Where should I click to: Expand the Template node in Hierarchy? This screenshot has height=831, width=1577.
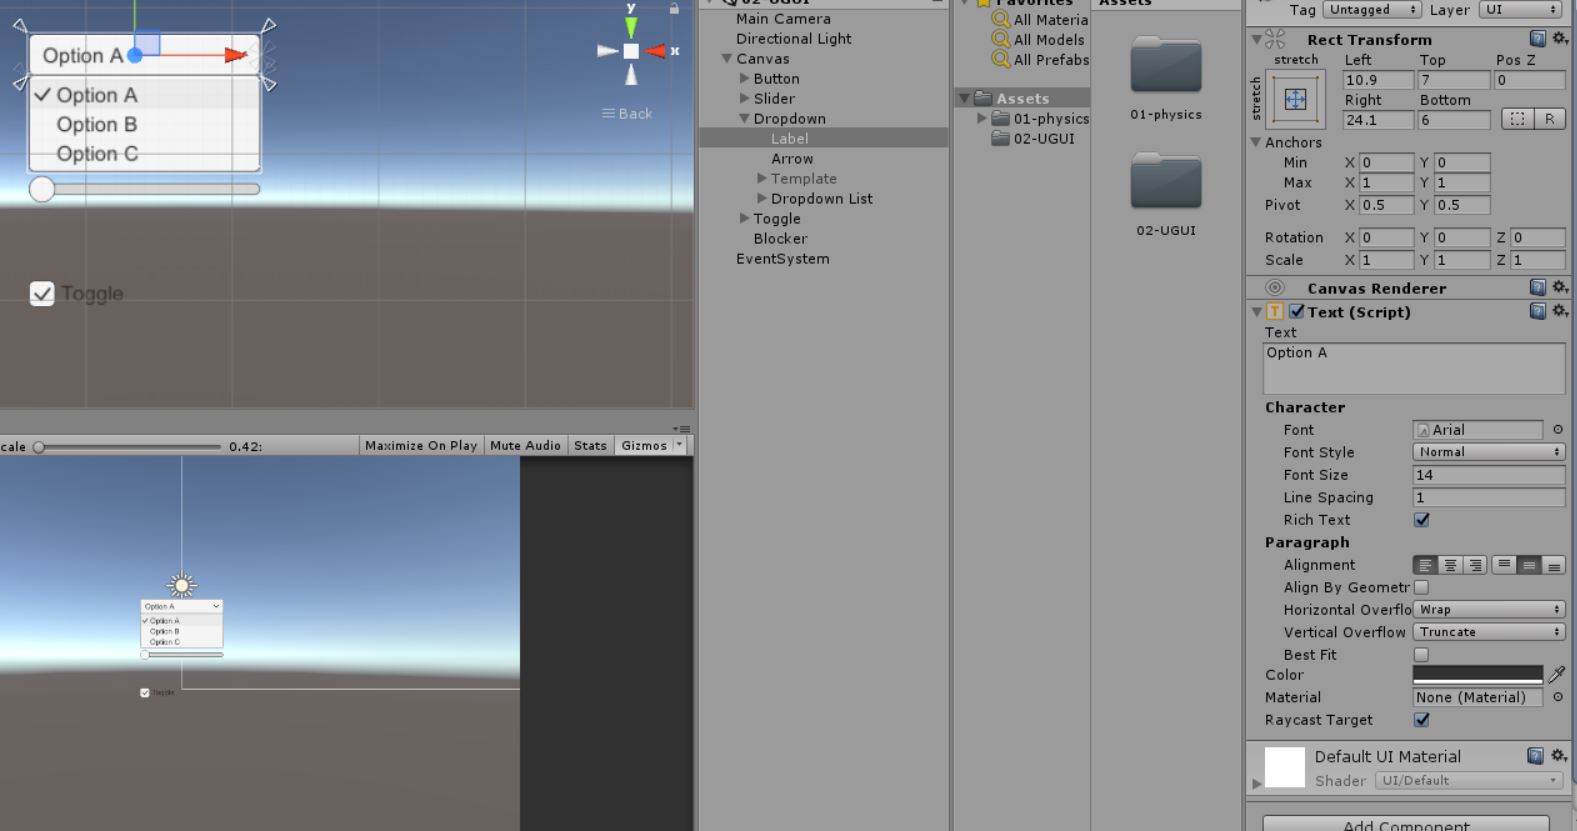[762, 178]
